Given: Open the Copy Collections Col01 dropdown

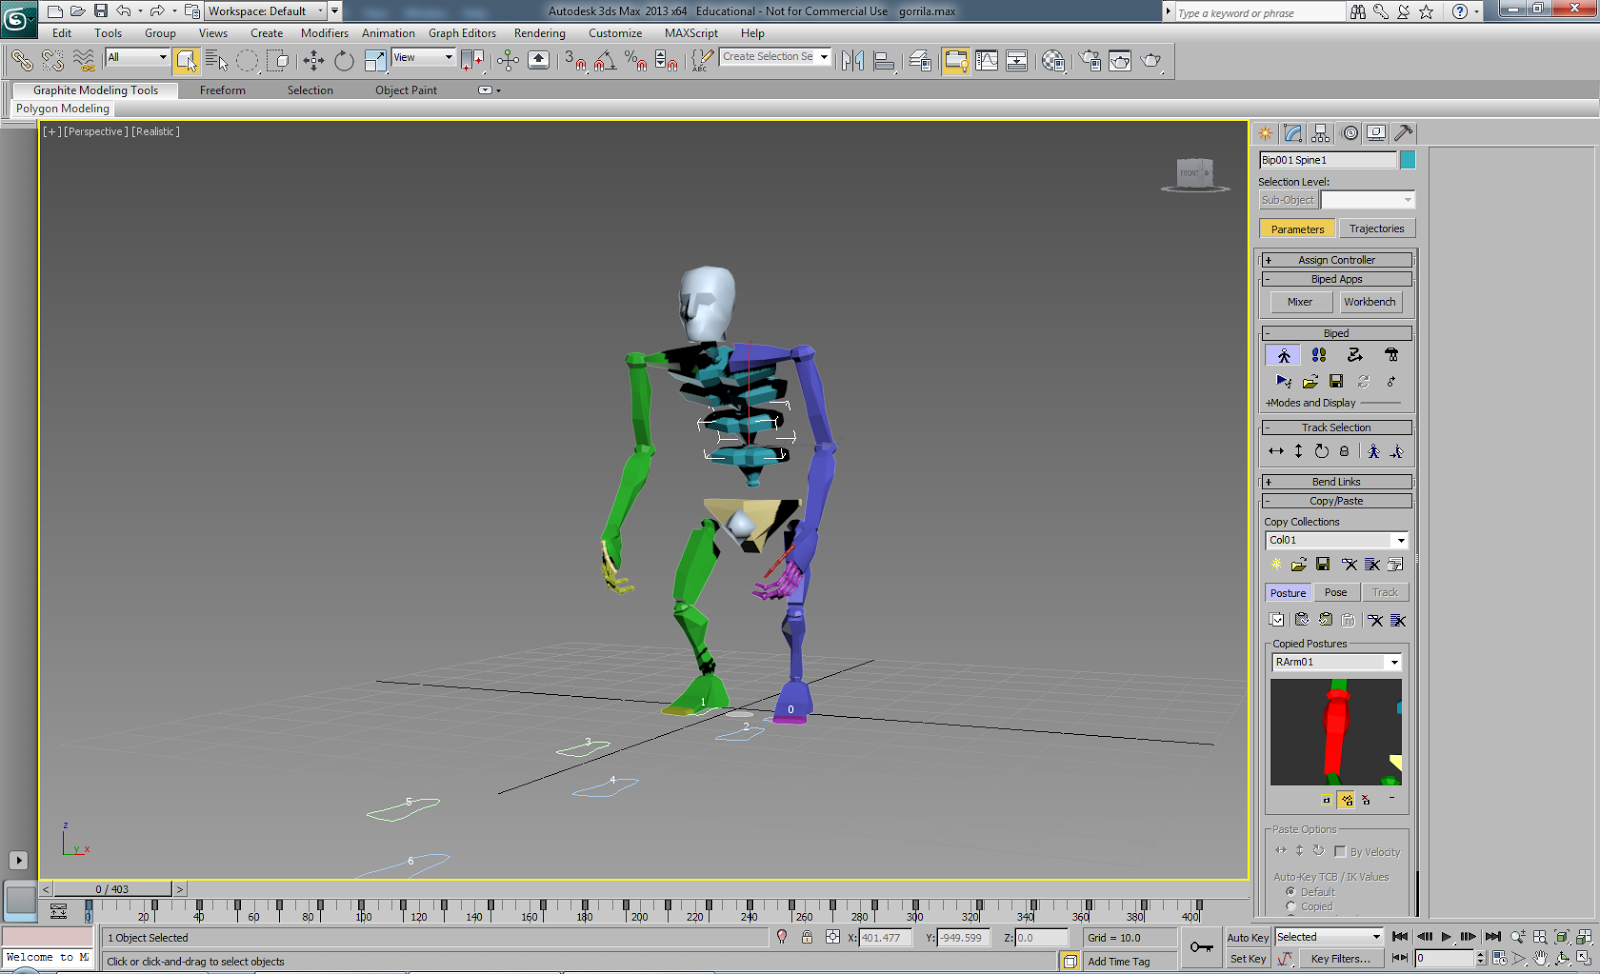Looking at the screenshot, I should (1400, 541).
